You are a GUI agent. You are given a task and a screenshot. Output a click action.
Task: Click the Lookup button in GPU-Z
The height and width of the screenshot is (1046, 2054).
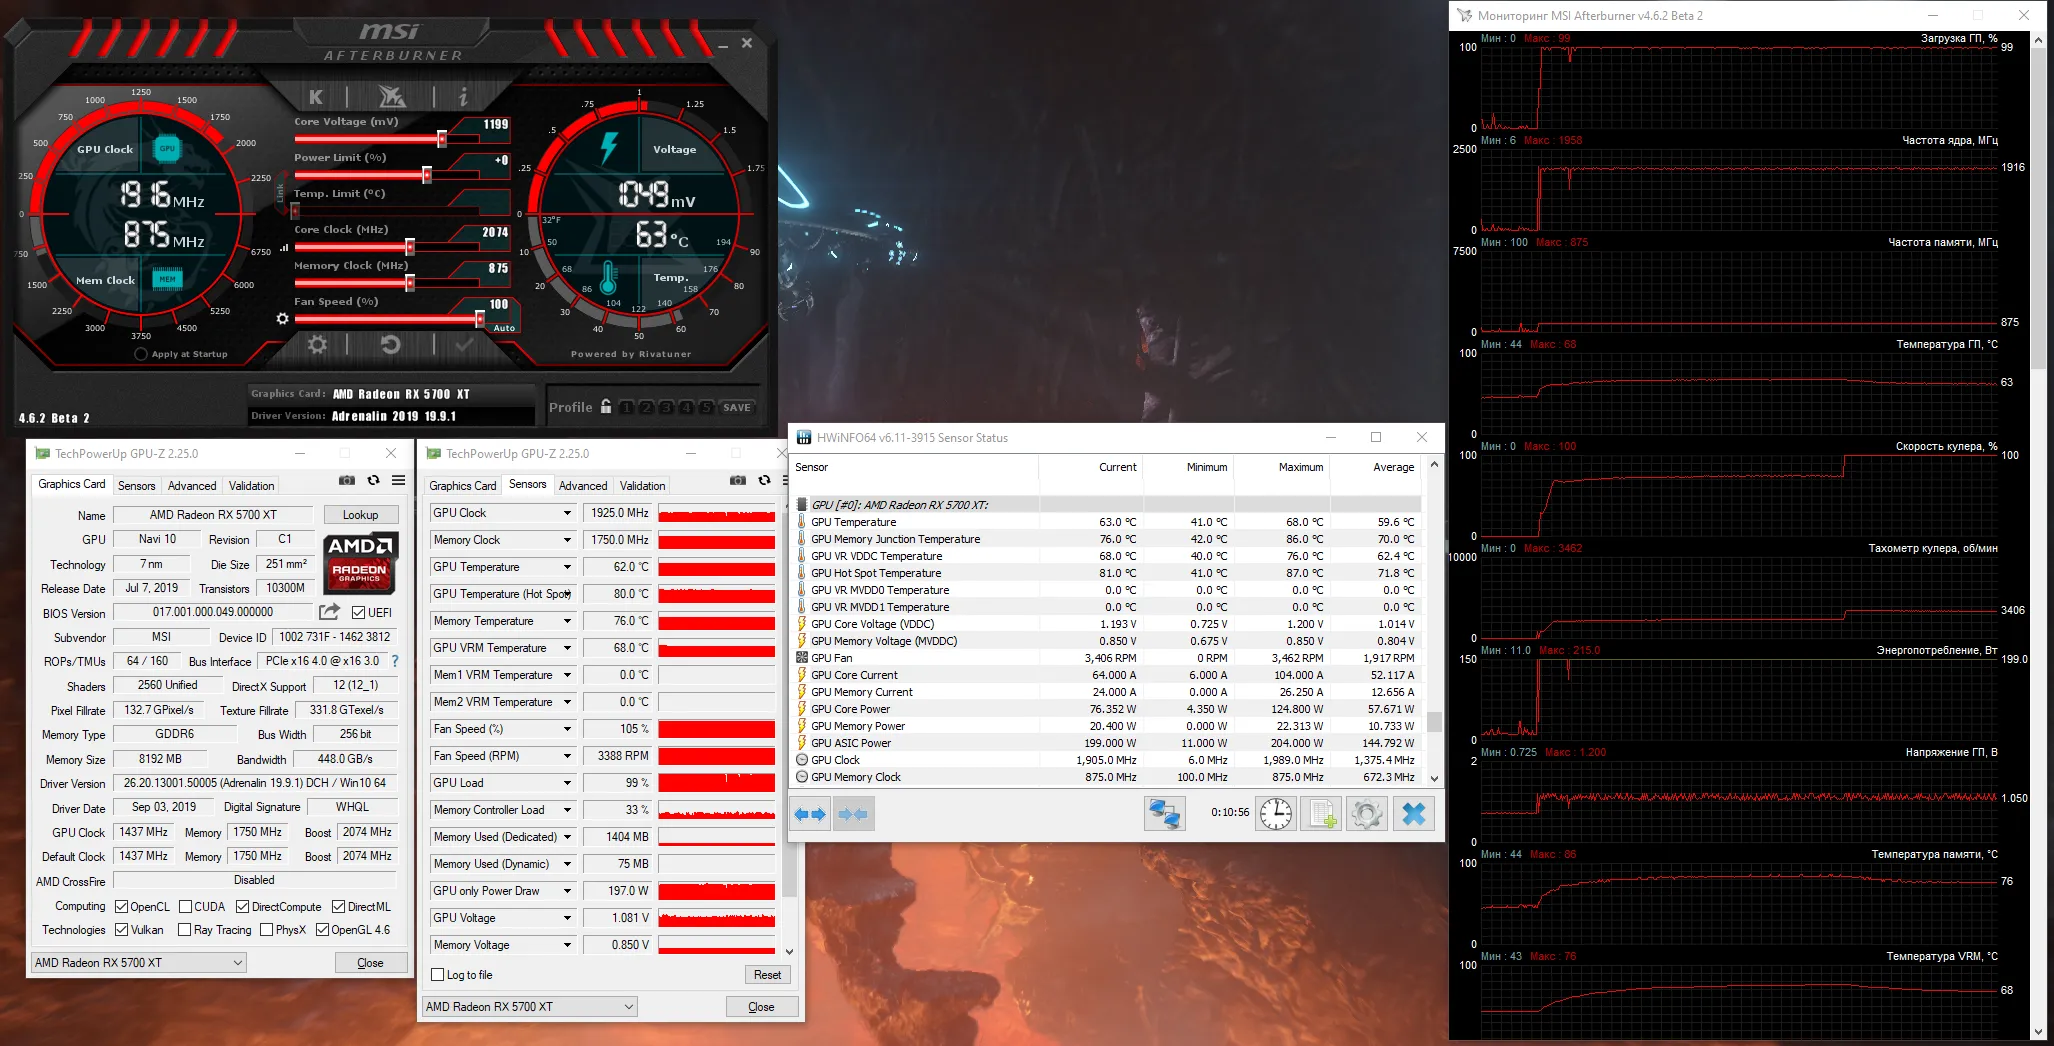(x=361, y=515)
